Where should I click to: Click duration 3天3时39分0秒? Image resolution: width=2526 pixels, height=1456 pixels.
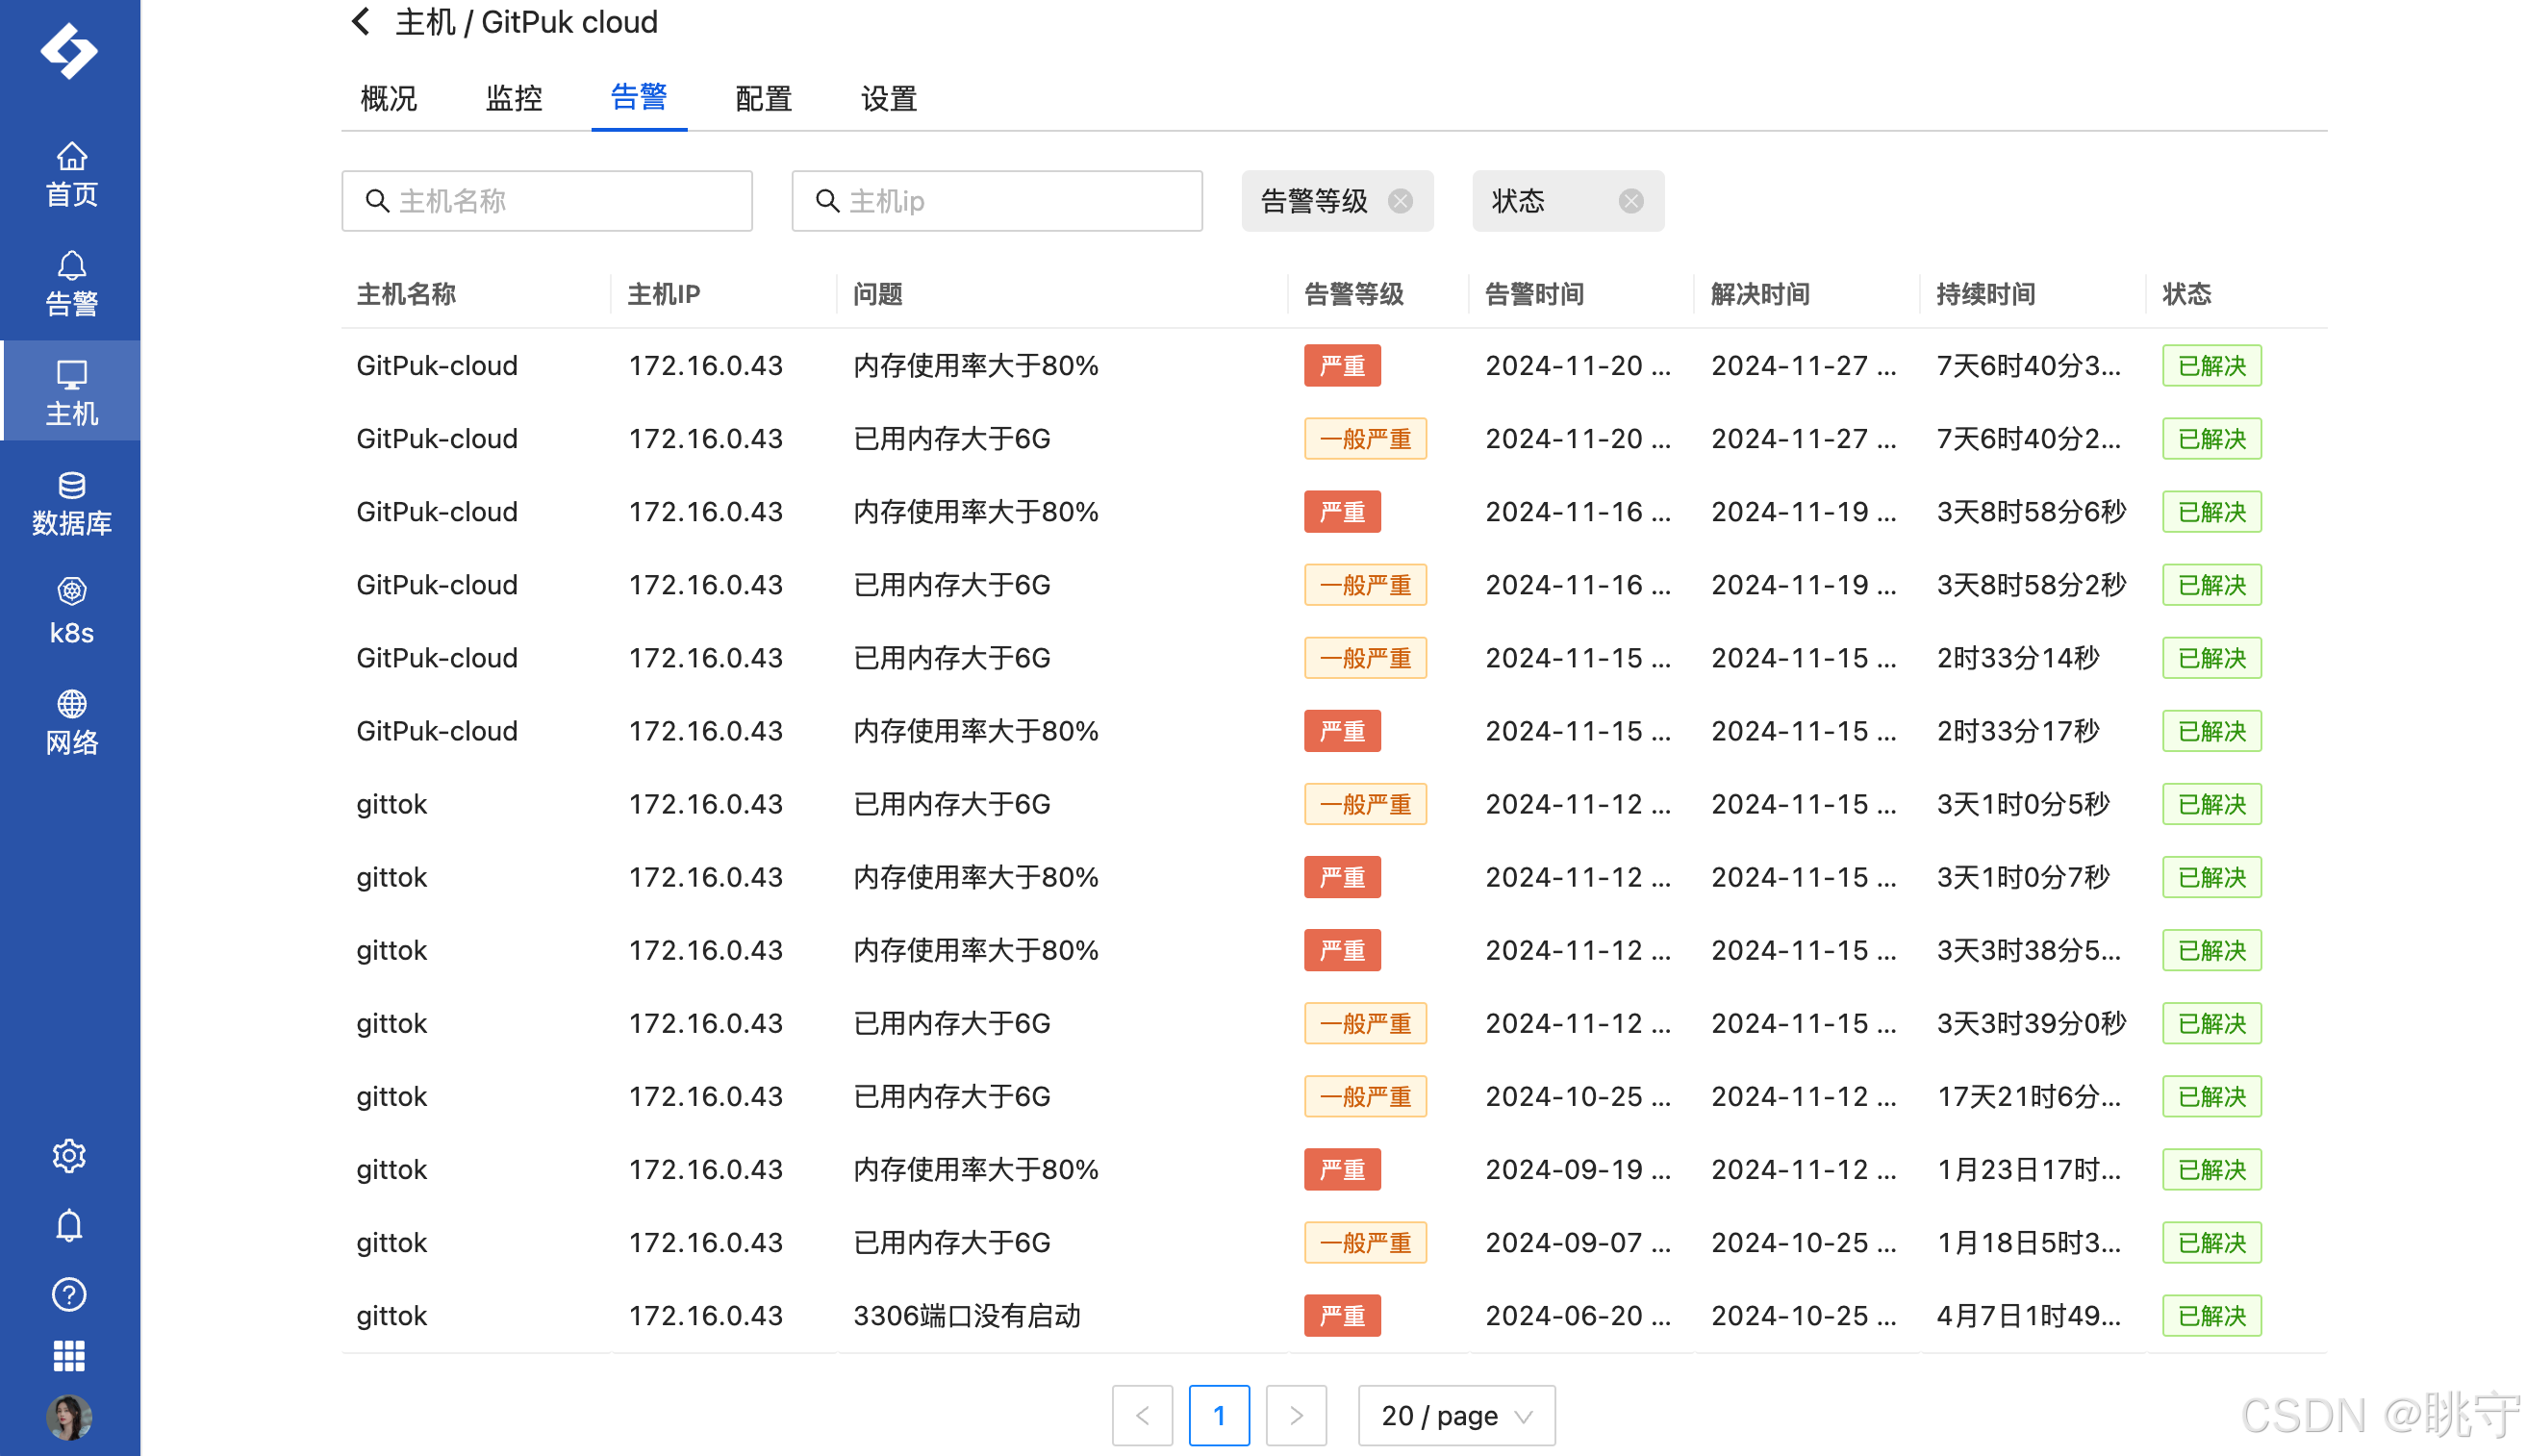click(x=2031, y=1023)
